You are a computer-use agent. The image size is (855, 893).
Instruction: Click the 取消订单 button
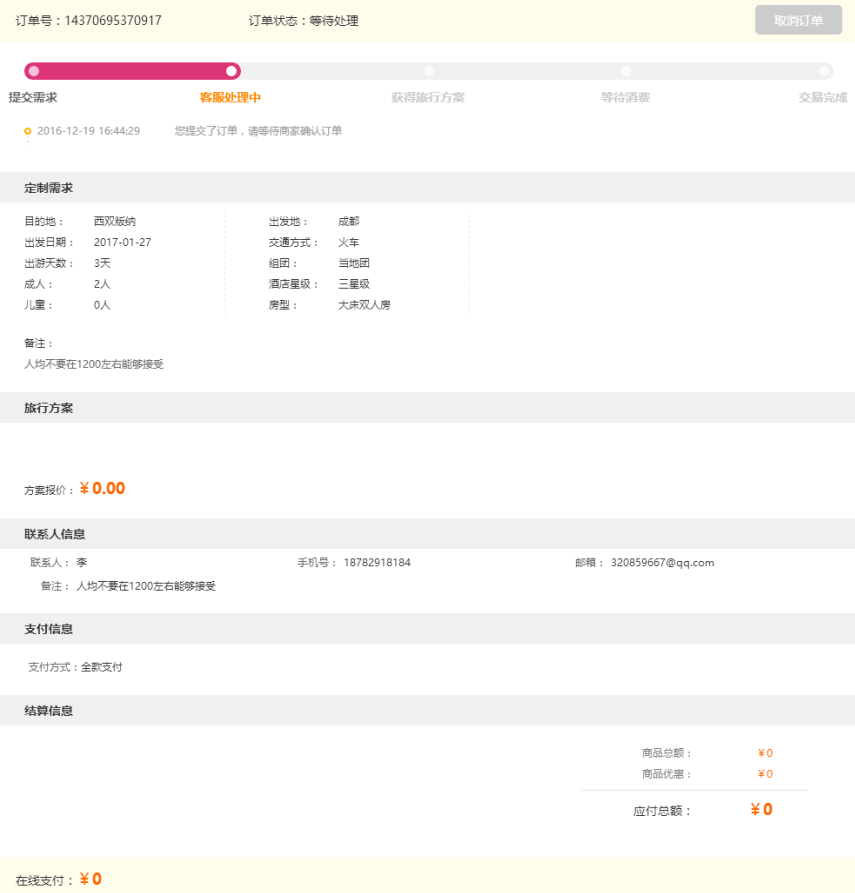798,20
